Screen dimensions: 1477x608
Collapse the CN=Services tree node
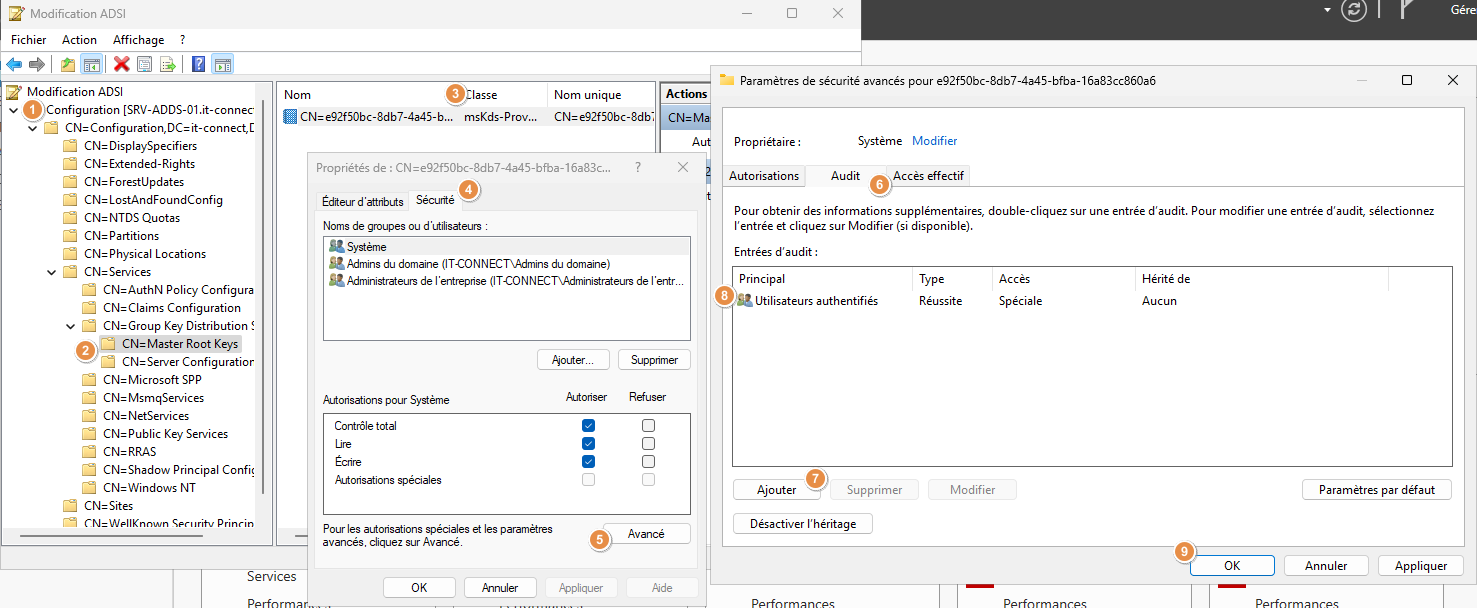click(52, 271)
